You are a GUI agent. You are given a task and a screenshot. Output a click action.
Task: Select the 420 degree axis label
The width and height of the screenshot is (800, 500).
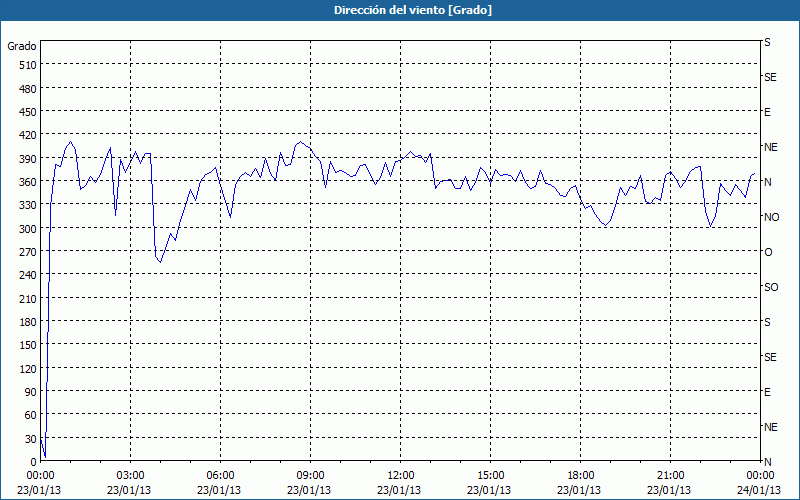tap(28, 135)
